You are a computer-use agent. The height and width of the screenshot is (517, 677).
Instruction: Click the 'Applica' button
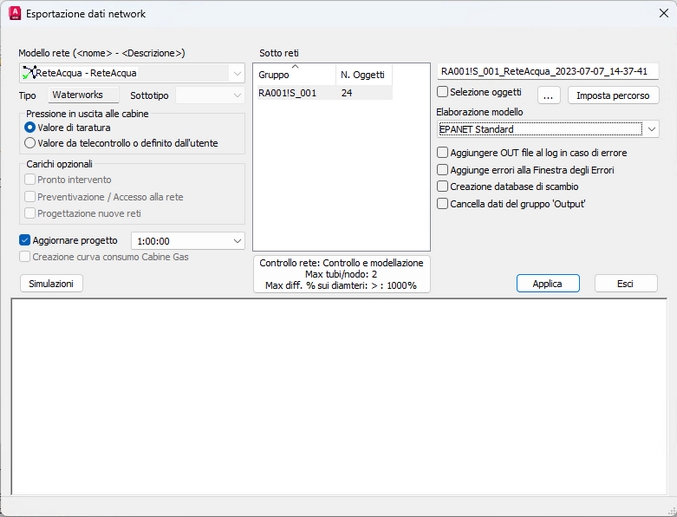(547, 283)
